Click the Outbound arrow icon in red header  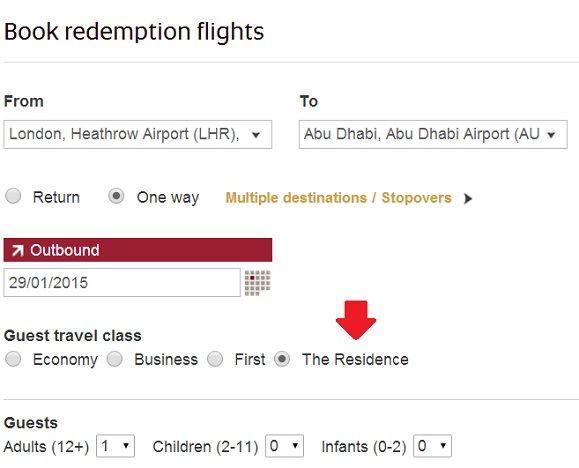17,250
